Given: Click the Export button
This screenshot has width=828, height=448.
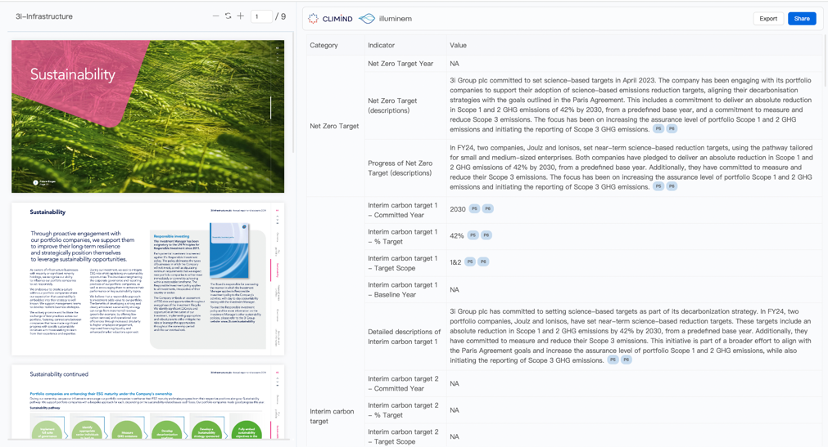Looking at the screenshot, I should 768,18.
